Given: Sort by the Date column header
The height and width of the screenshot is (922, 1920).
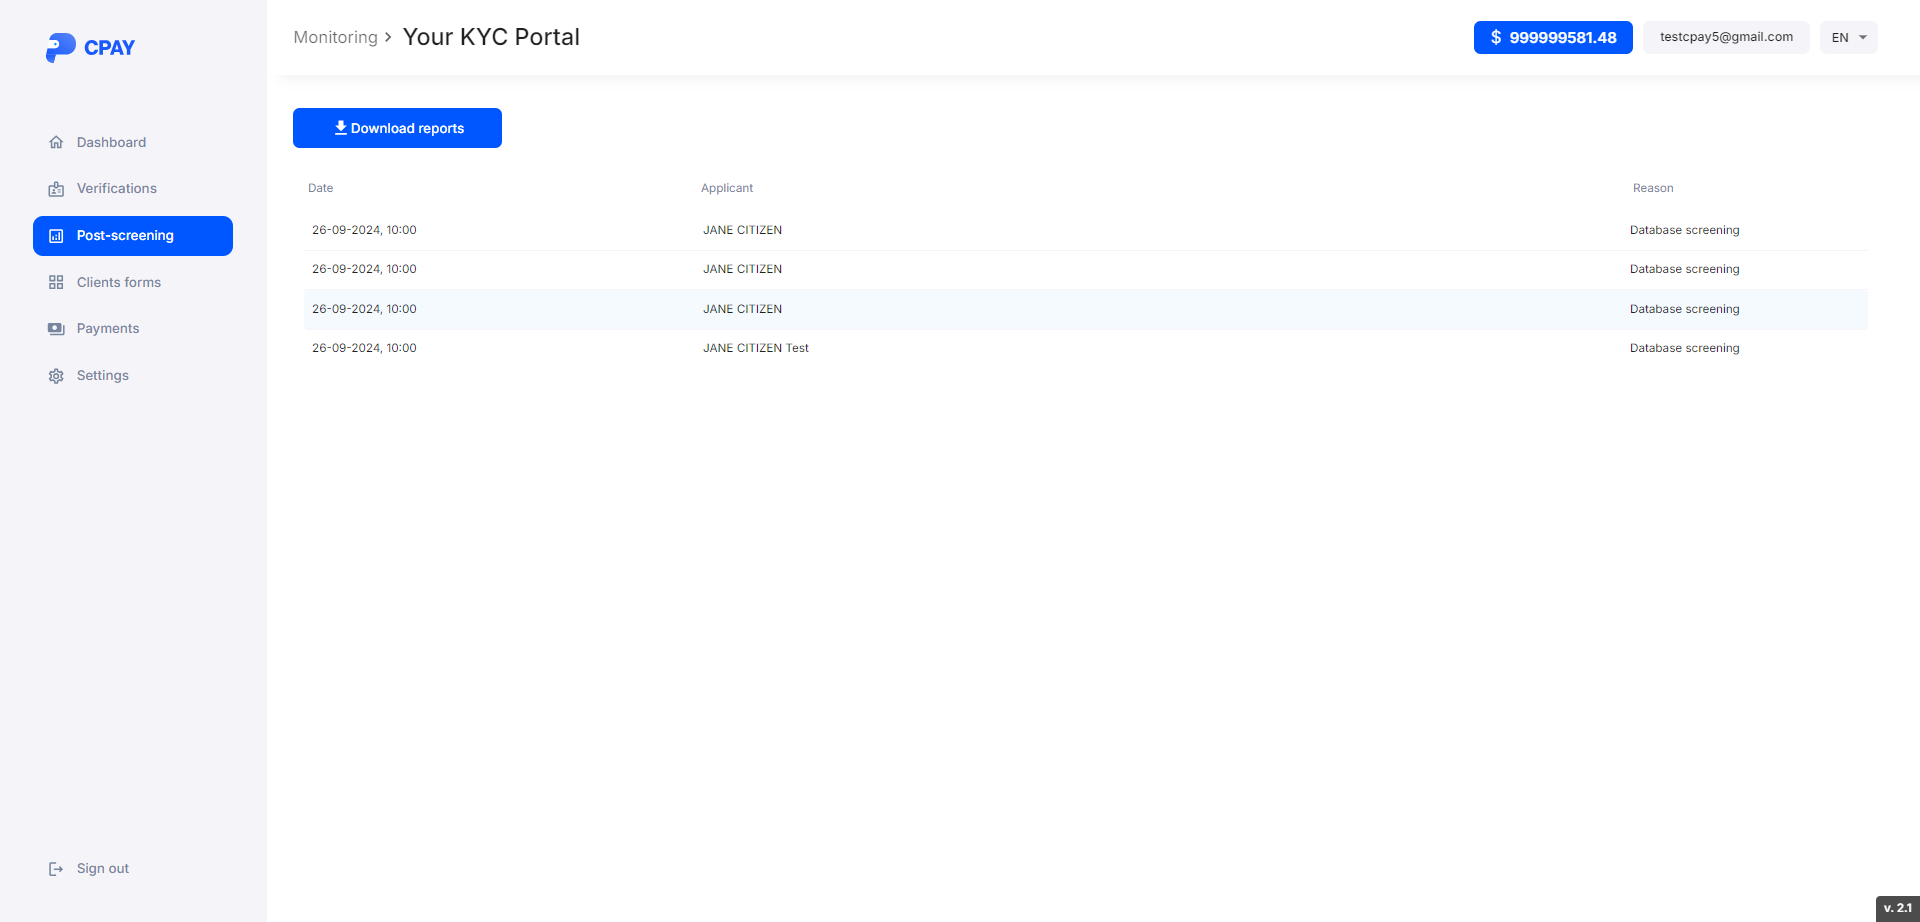Looking at the screenshot, I should 320,188.
